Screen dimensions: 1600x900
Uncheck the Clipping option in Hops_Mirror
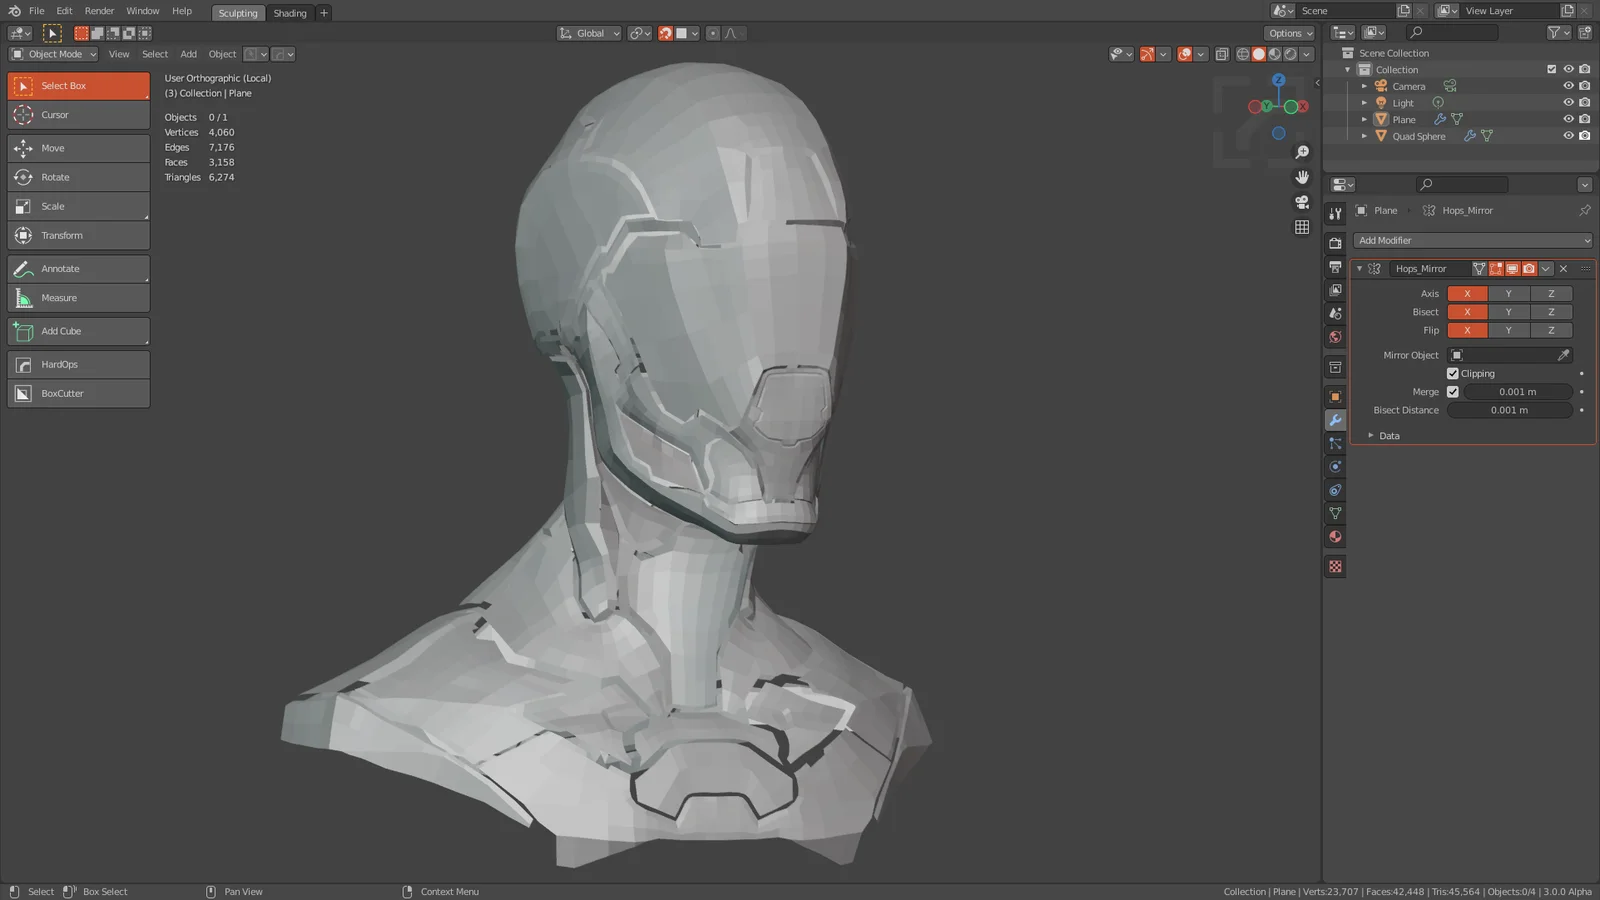tap(1453, 373)
